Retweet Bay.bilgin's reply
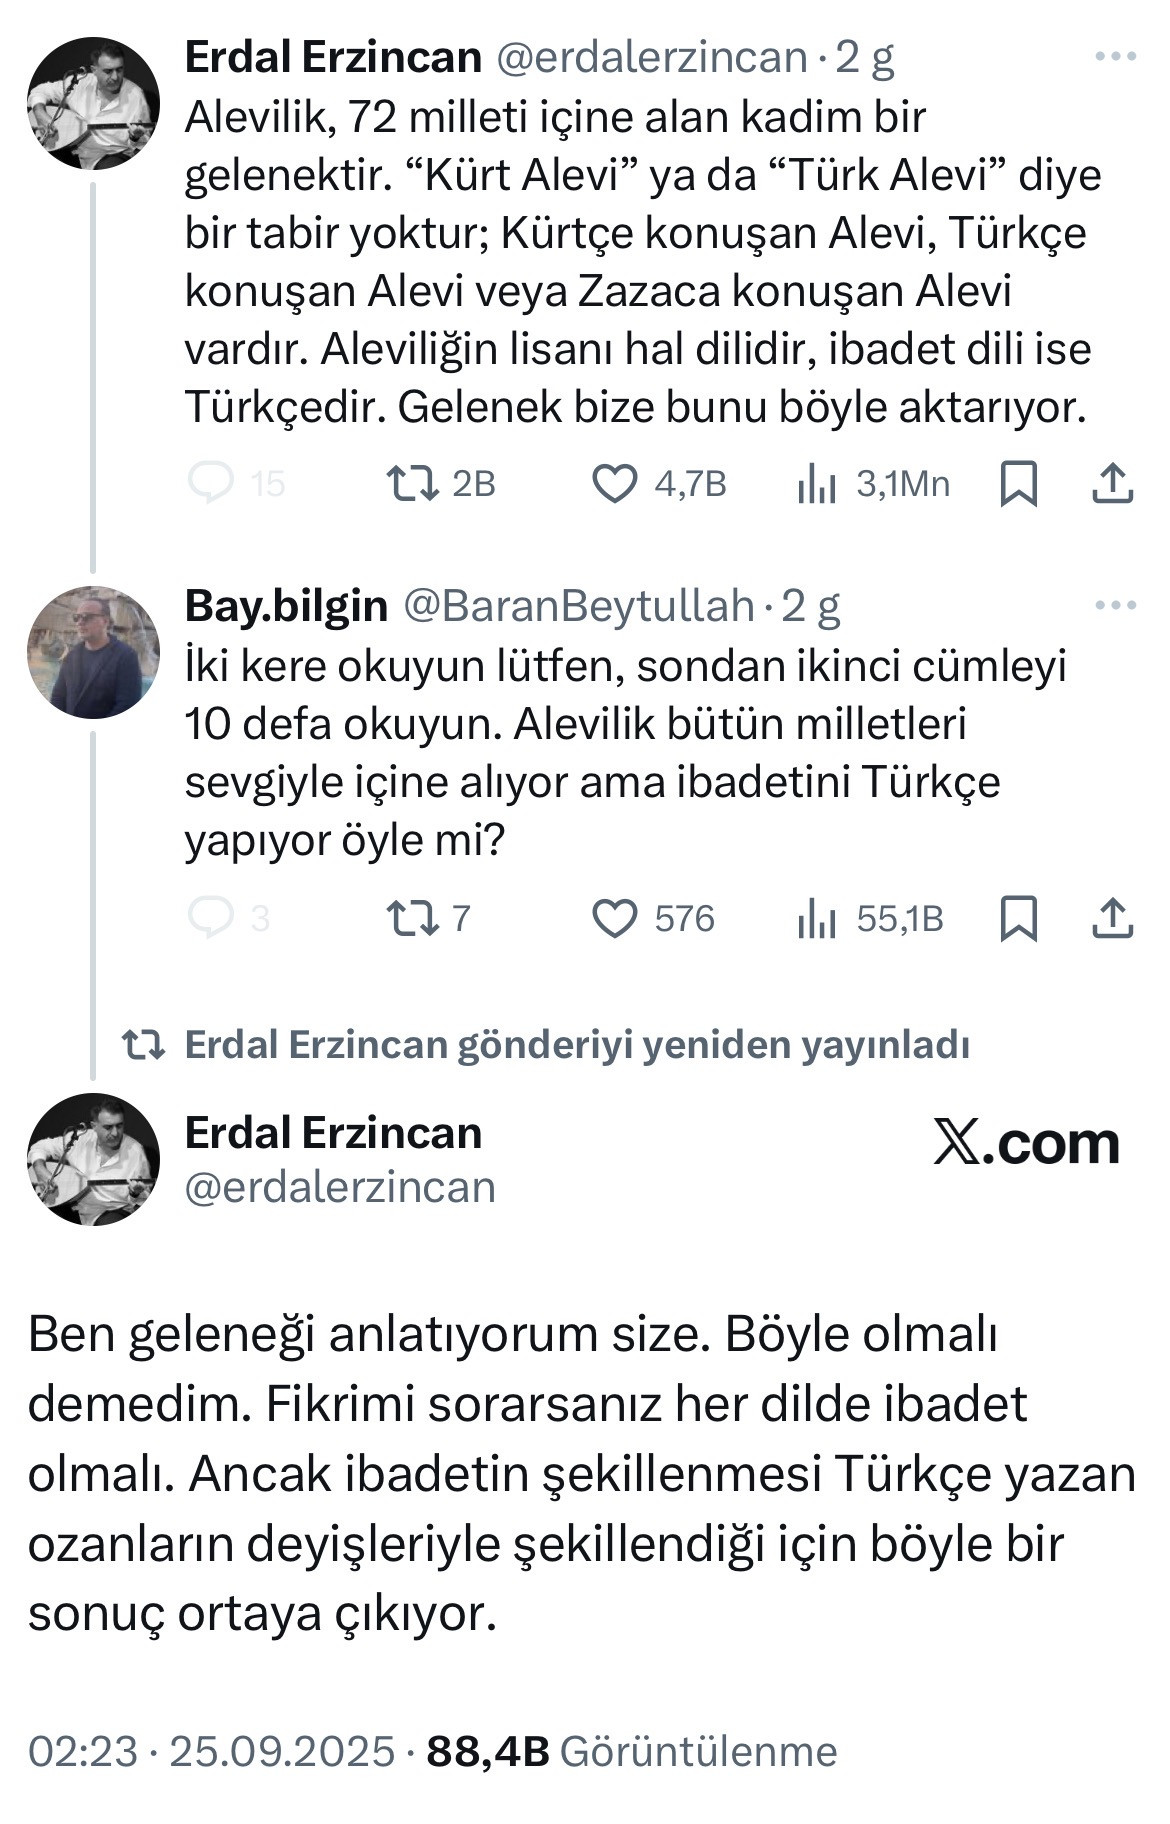This screenshot has height=1824, width=1170. tap(412, 918)
